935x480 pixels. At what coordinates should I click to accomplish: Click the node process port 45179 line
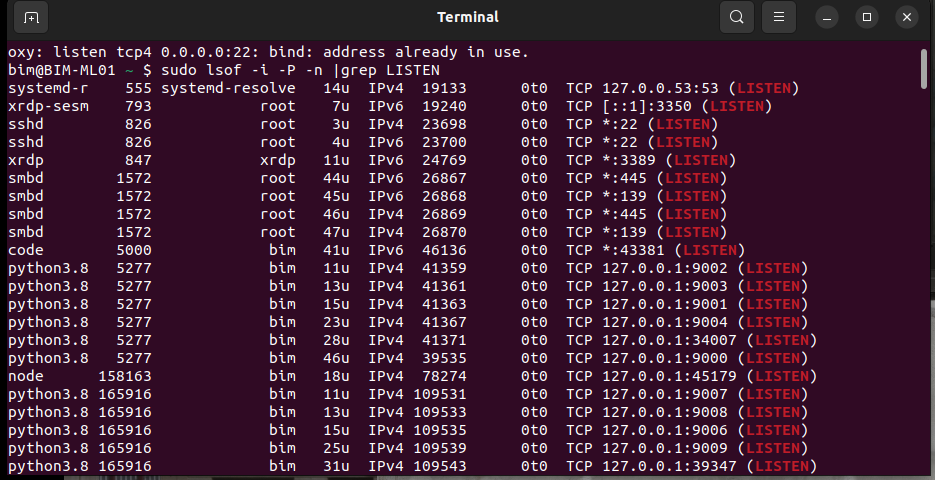(413, 376)
